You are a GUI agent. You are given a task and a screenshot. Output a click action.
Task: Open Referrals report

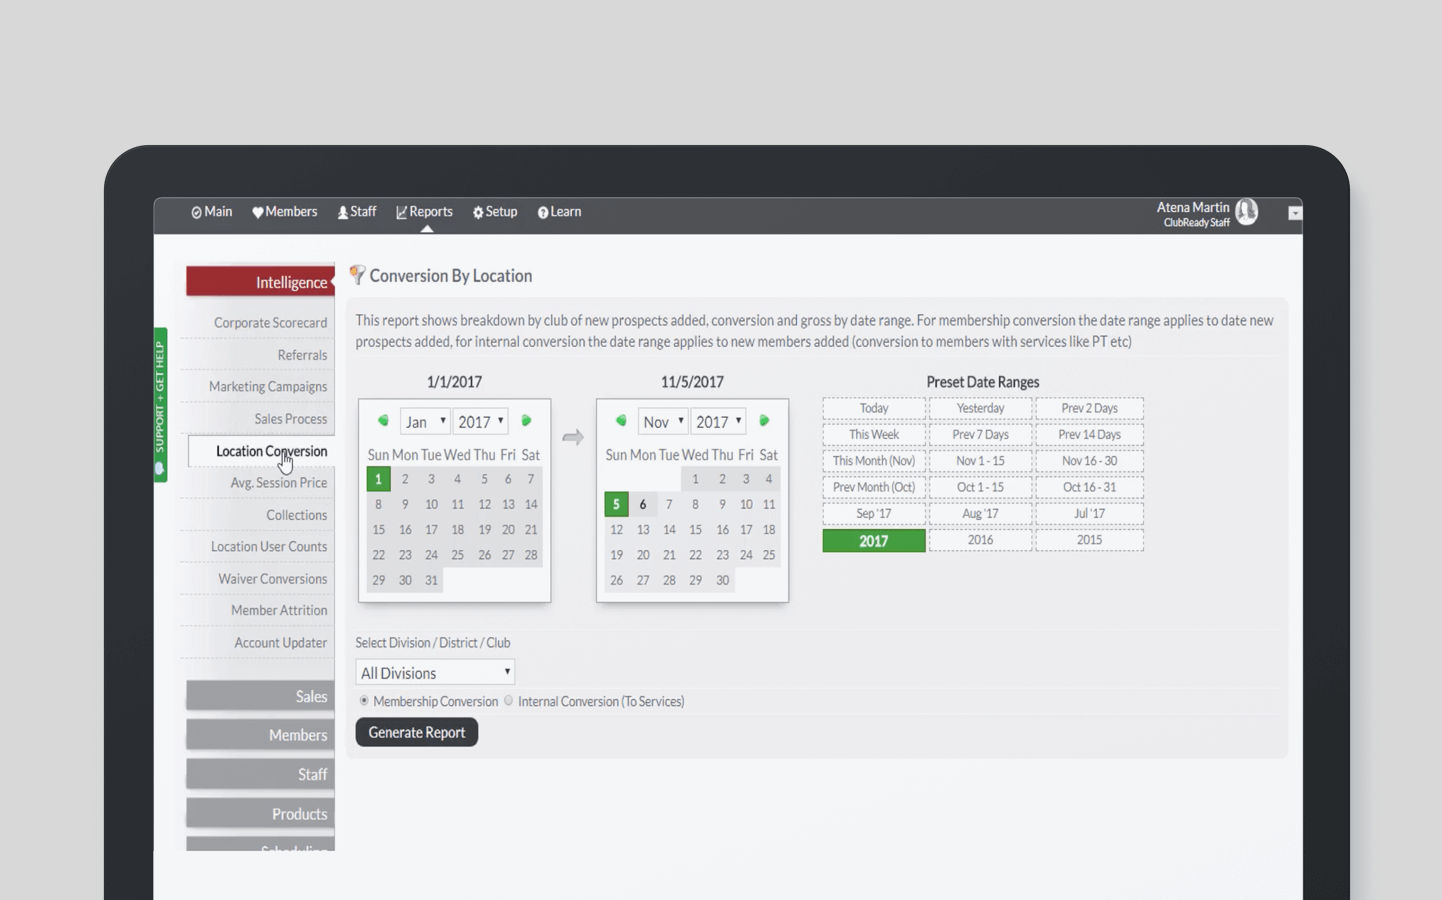[x=302, y=355]
